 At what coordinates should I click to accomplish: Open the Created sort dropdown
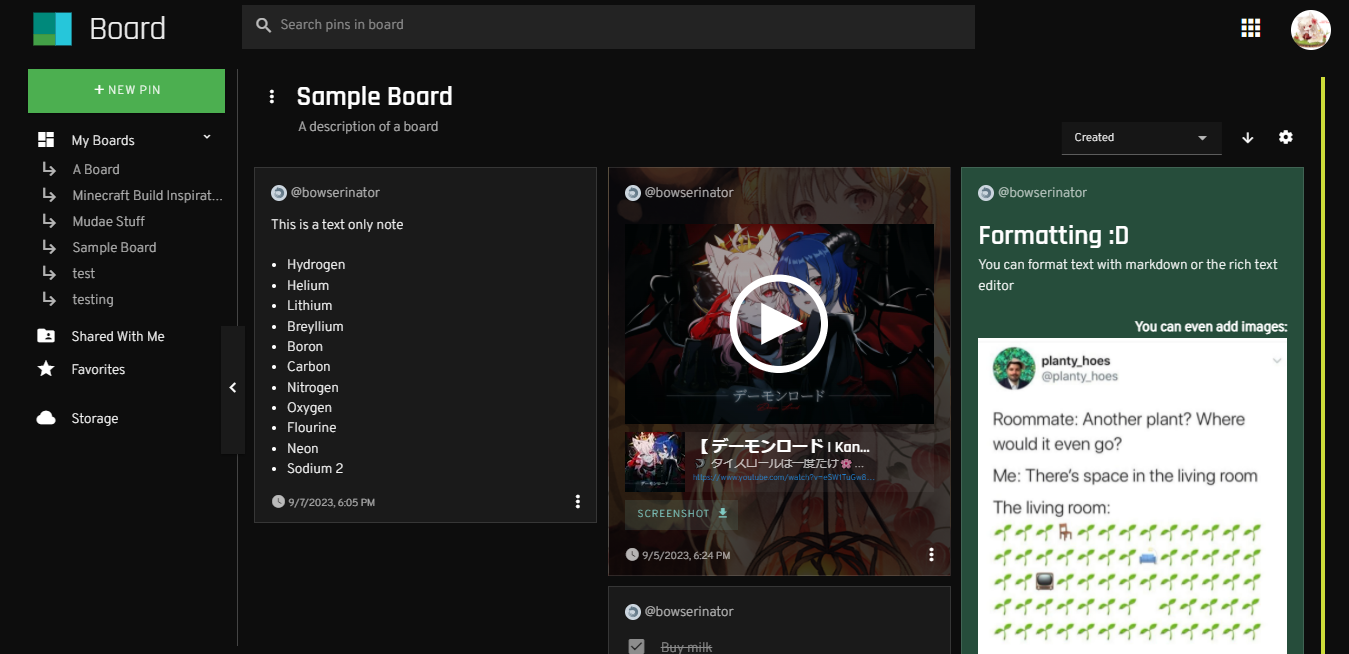click(1142, 138)
